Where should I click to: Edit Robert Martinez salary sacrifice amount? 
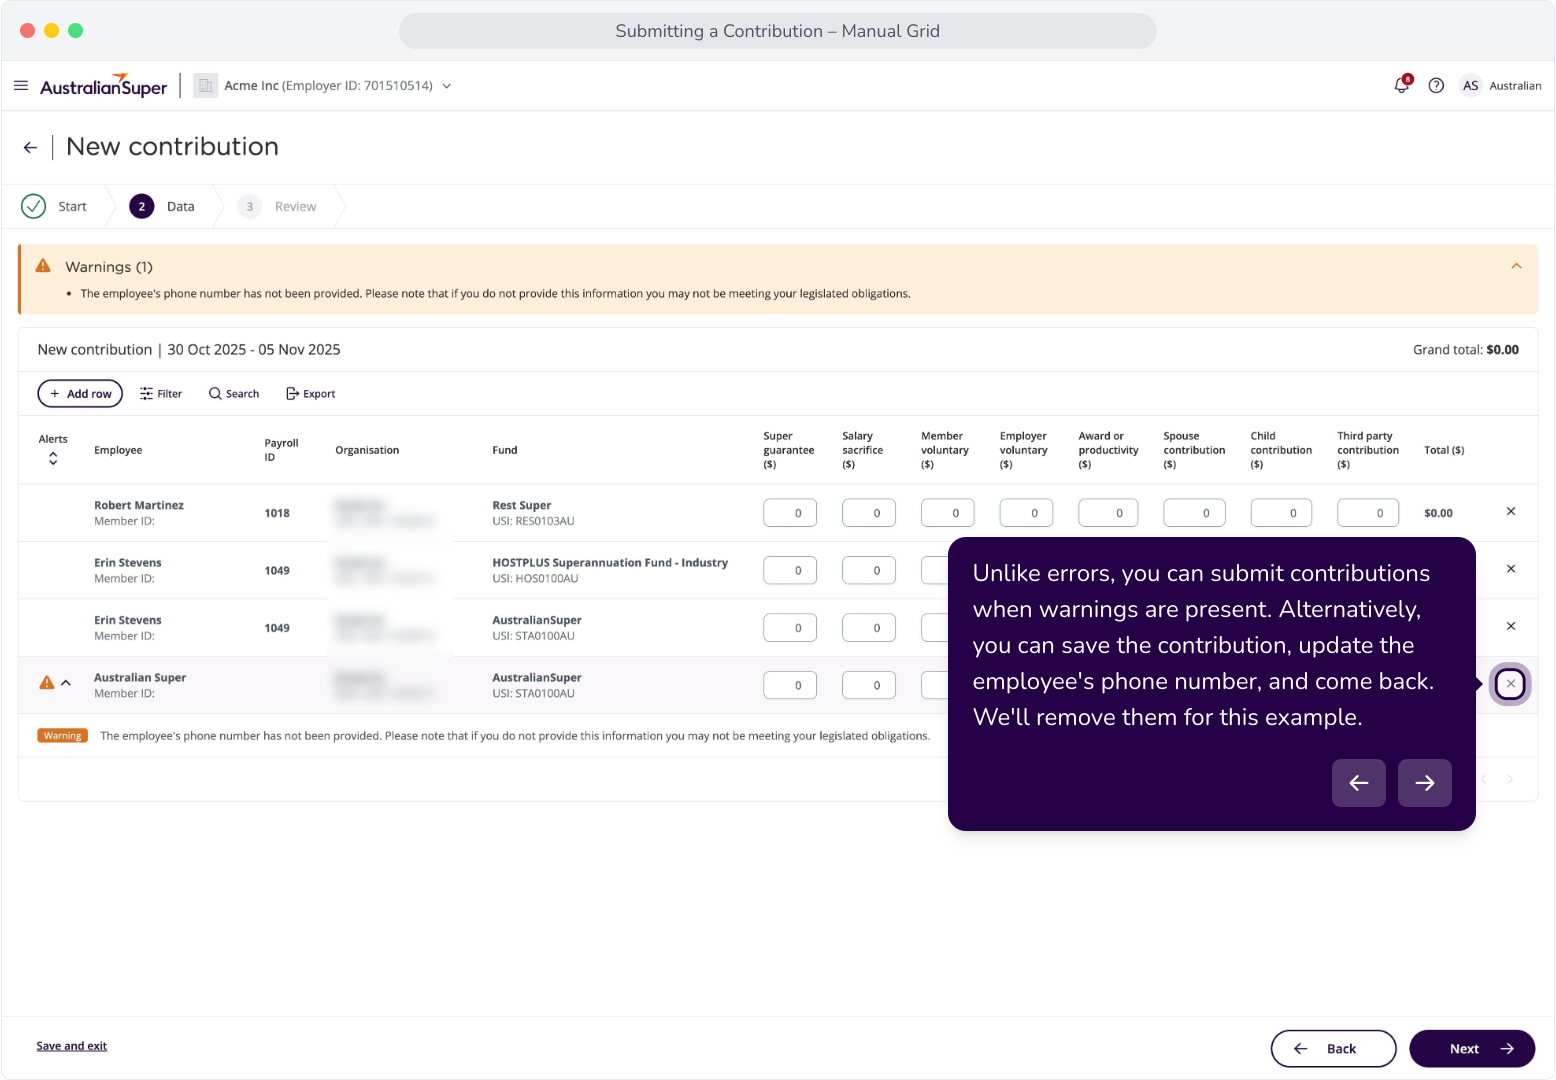coord(869,513)
